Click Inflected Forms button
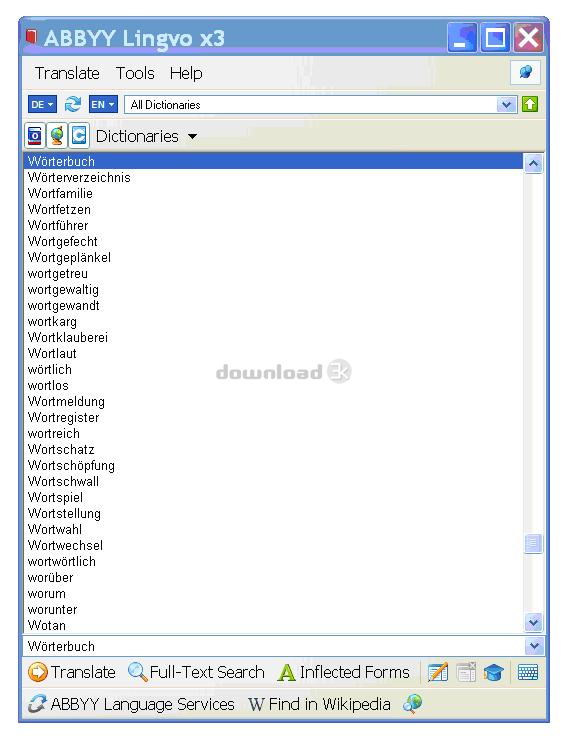 tap(344, 672)
